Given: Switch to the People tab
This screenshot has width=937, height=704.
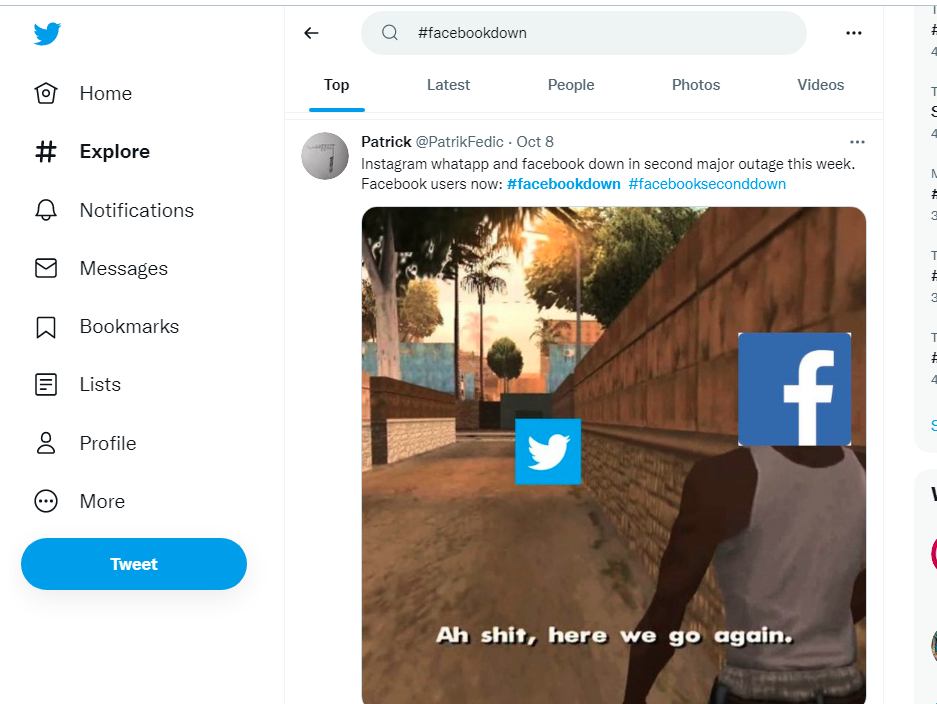Looking at the screenshot, I should point(571,85).
